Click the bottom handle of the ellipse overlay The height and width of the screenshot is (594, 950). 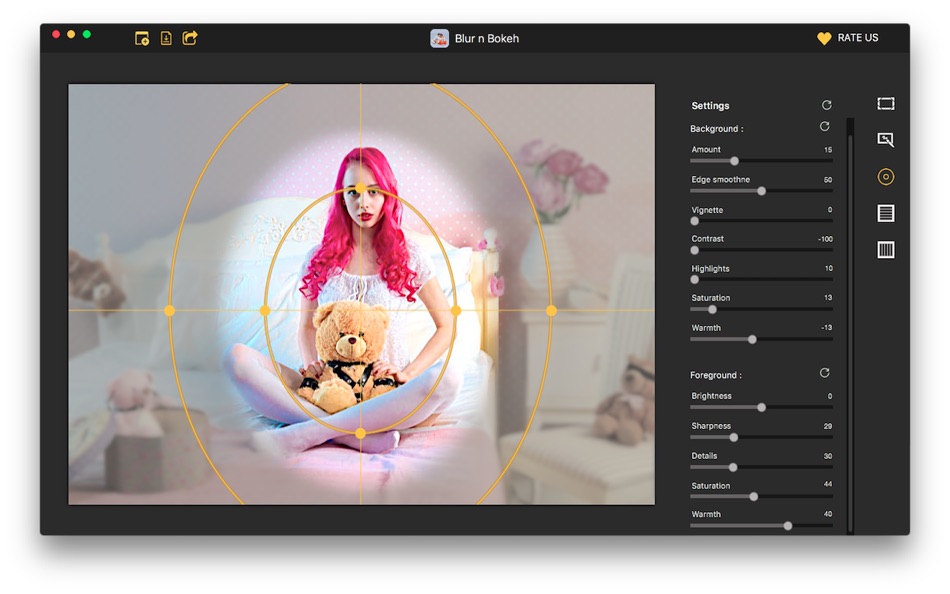[x=360, y=434]
